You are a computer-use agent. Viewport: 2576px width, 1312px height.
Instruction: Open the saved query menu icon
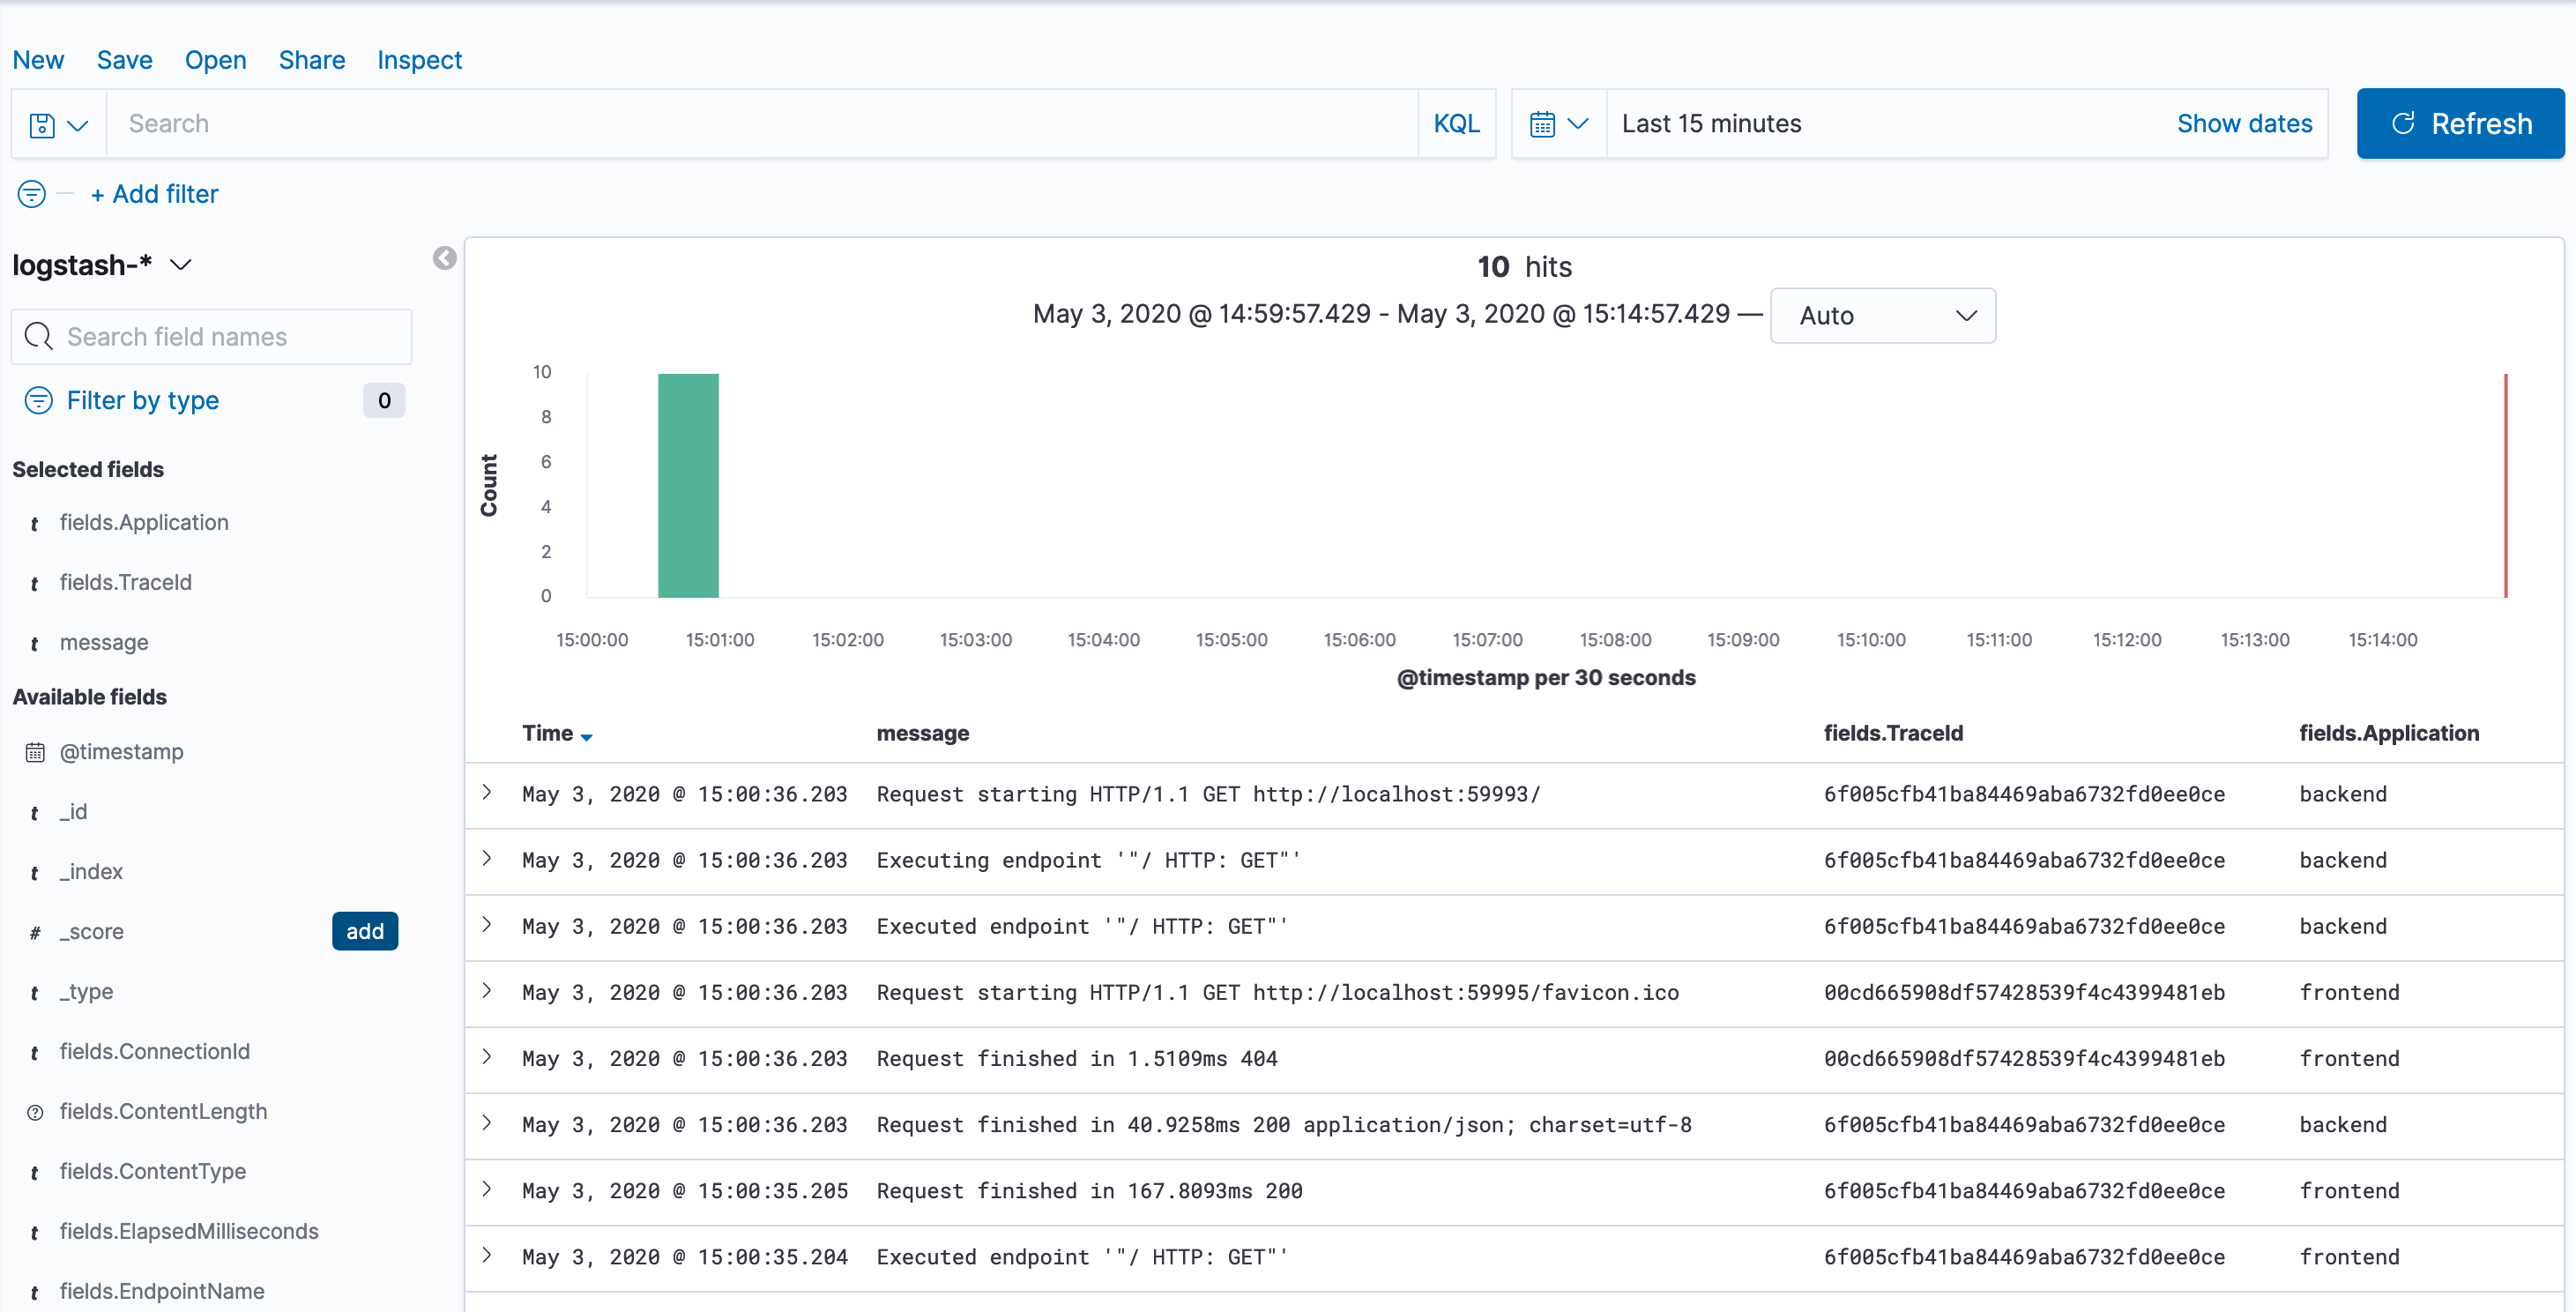(58, 124)
